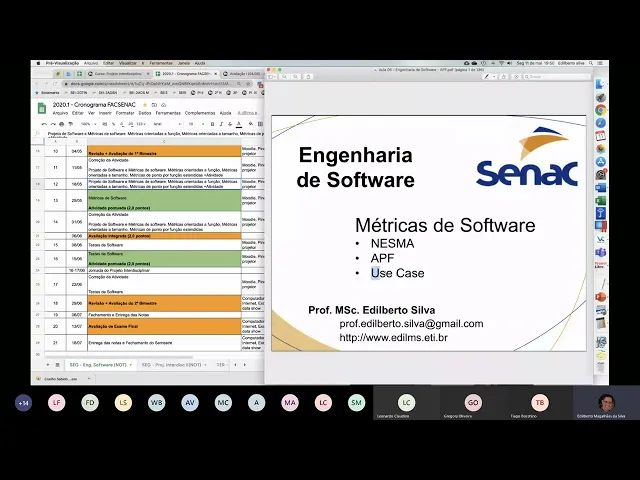Image resolution: width=640 pixels, height=480 pixels.
Task: Open Finder from the Dock
Action: (x=600, y=84)
